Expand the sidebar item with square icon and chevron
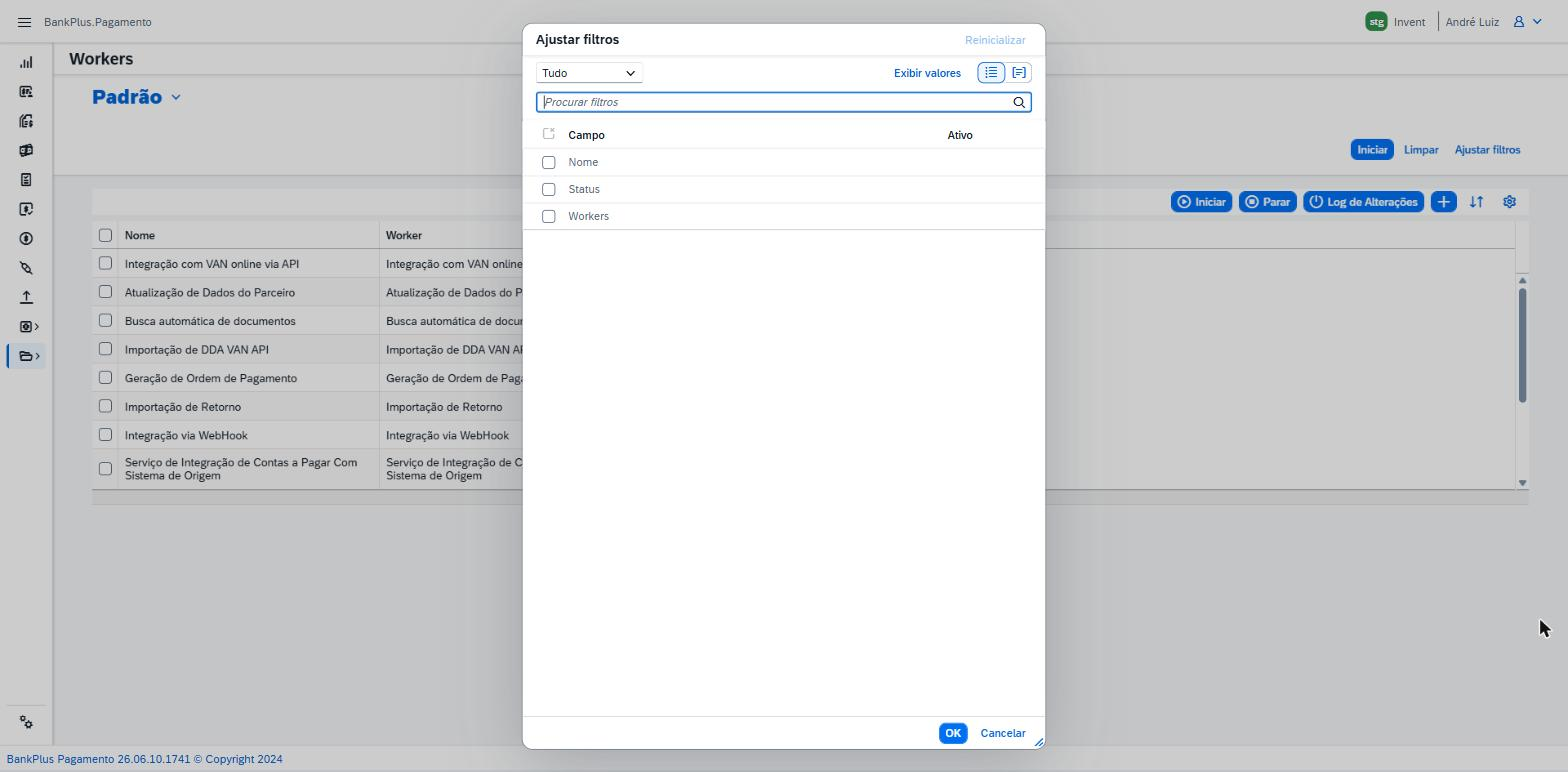1568x772 pixels. 29,327
